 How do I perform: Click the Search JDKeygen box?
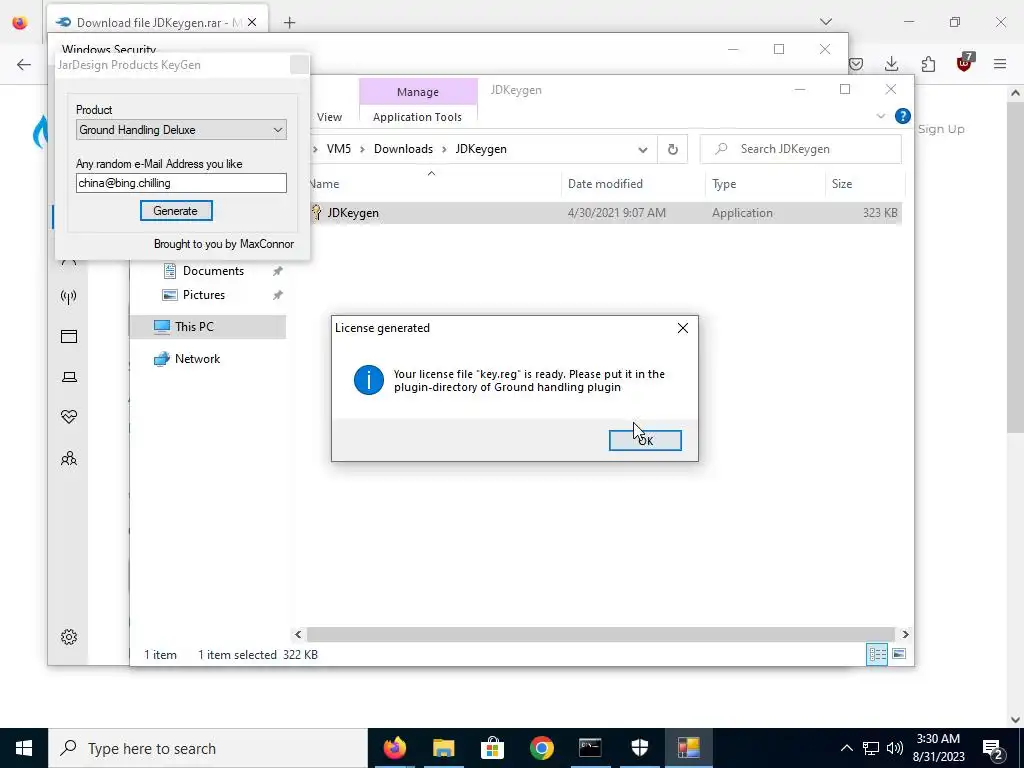pos(801,149)
